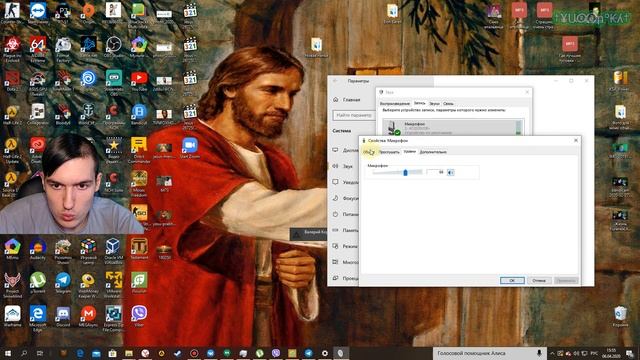
Task: Open the Recycle Bin (Корзина)
Action: [x=620, y=317]
